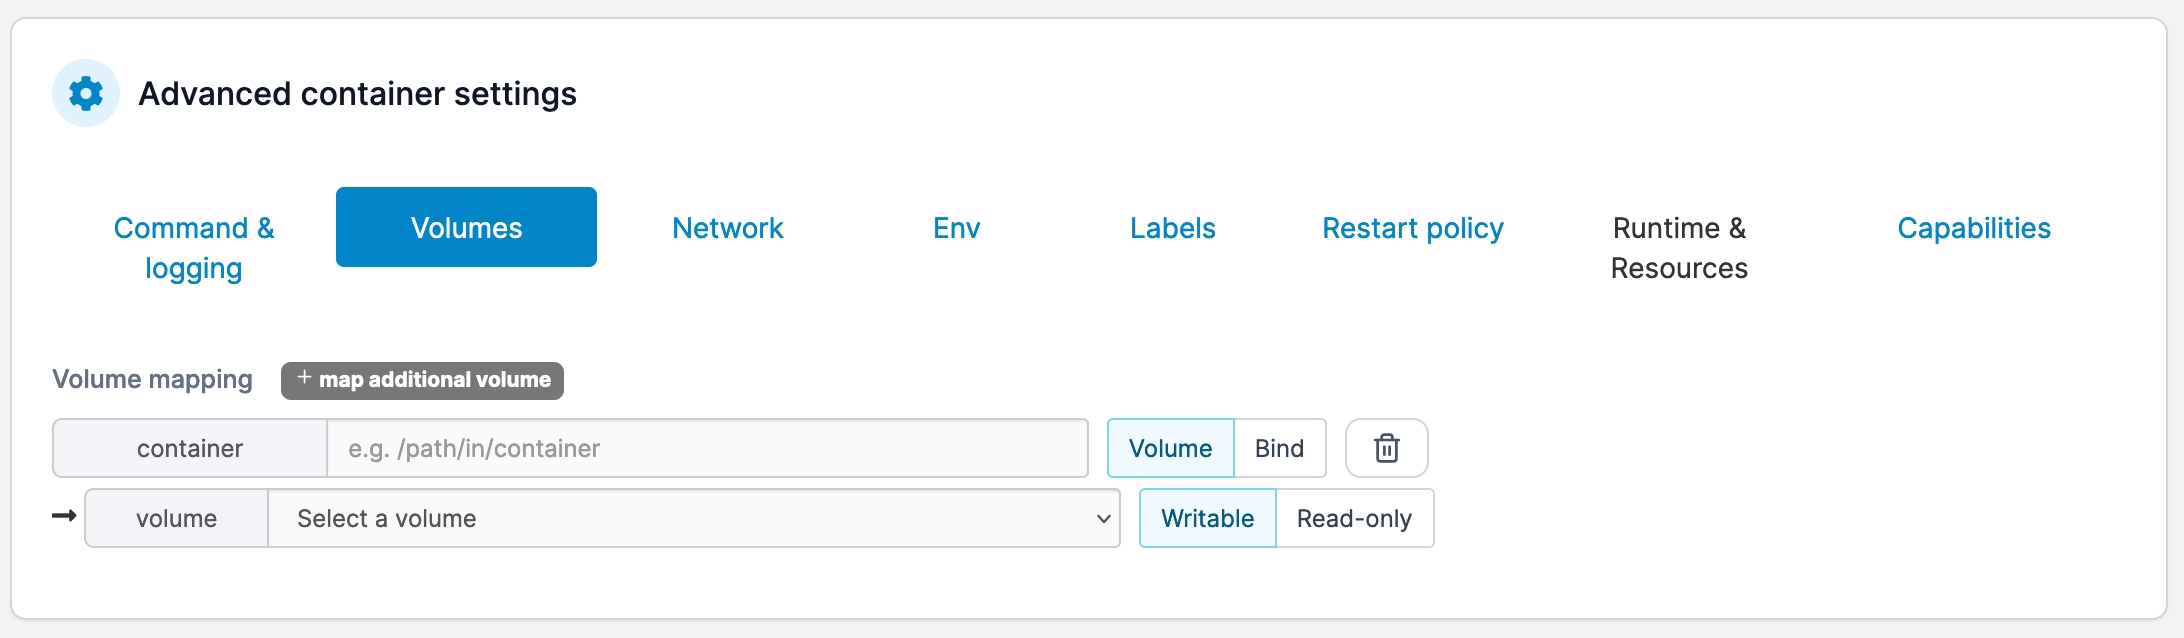Image resolution: width=2184 pixels, height=638 pixels.
Task: Focus the container path input field
Action: pyautogui.click(x=706, y=448)
